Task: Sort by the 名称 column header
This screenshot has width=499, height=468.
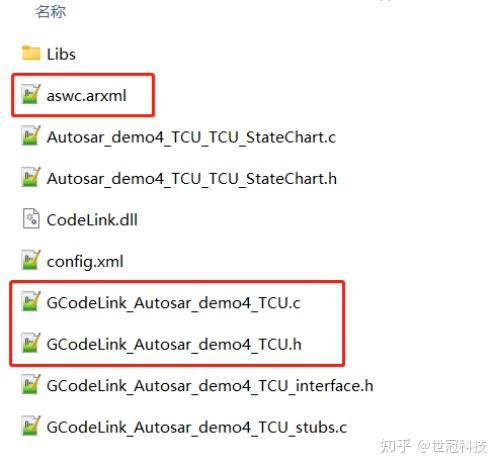Action: (51, 12)
